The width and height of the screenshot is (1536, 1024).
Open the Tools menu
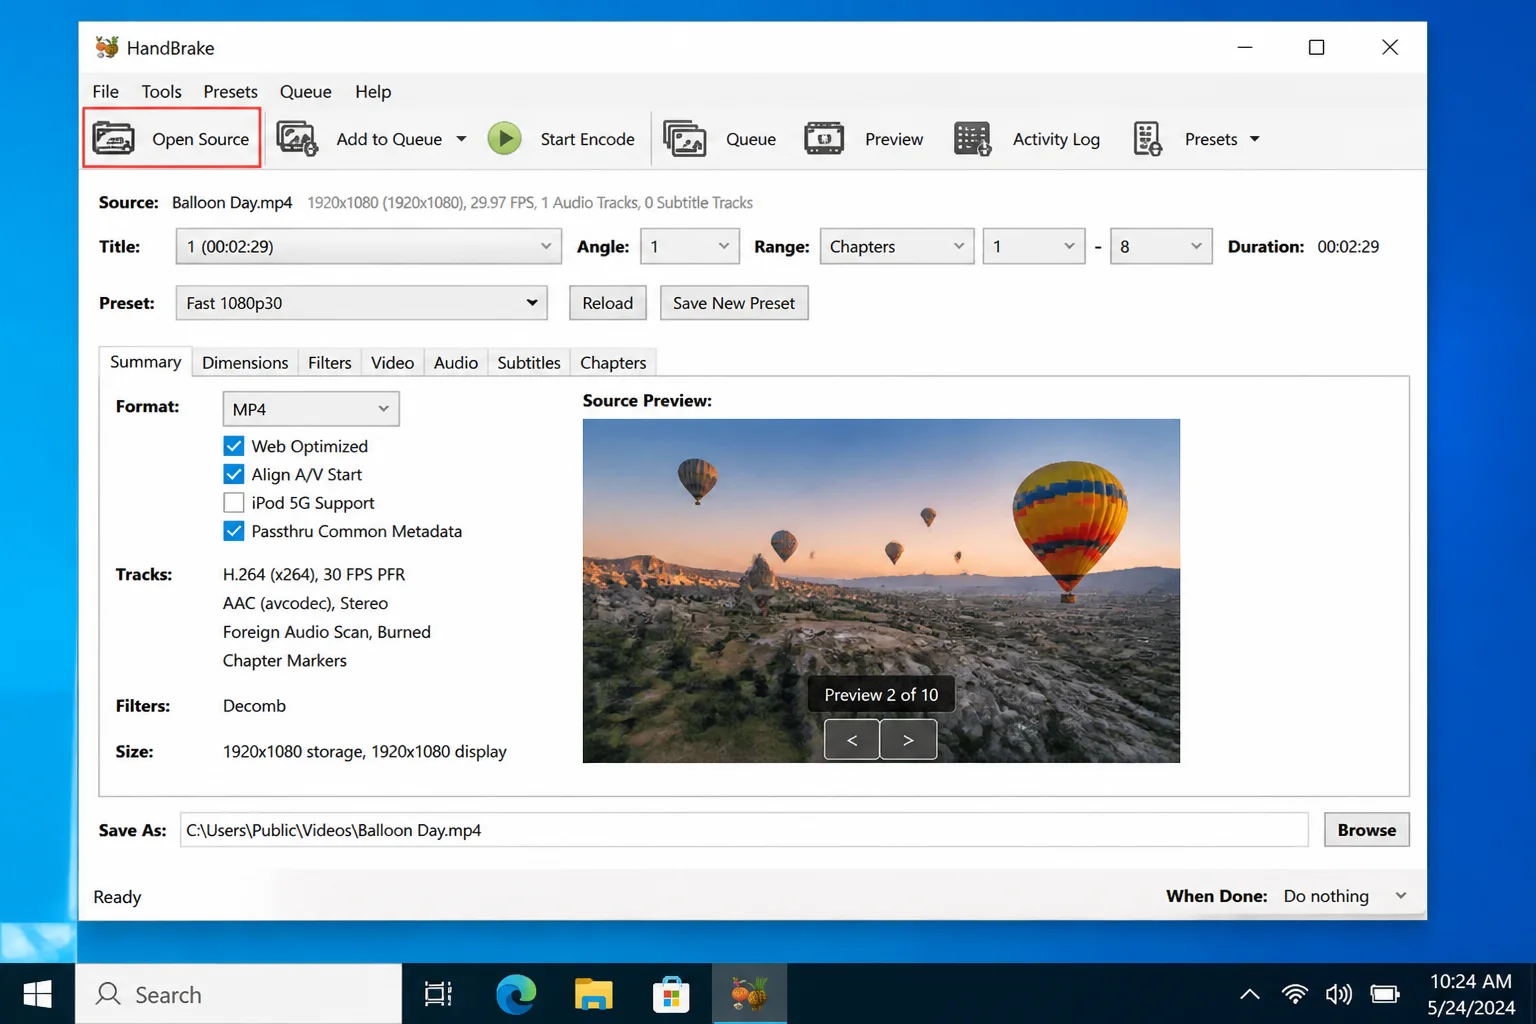tap(161, 91)
